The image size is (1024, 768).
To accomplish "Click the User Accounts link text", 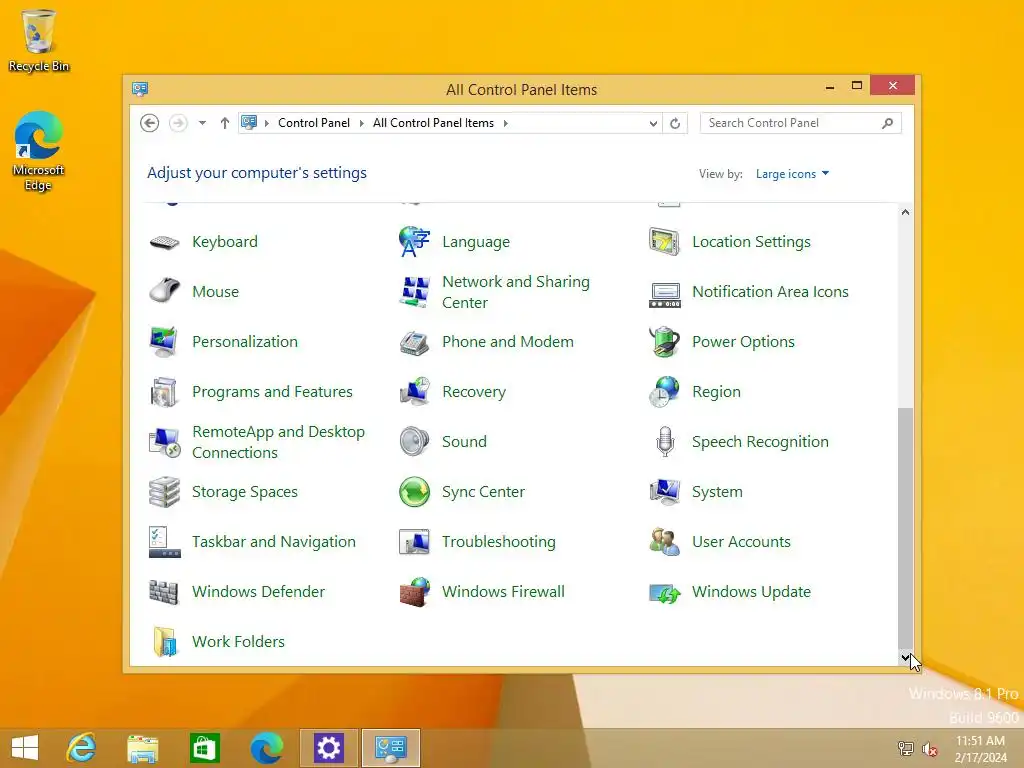I will coord(741,542).
